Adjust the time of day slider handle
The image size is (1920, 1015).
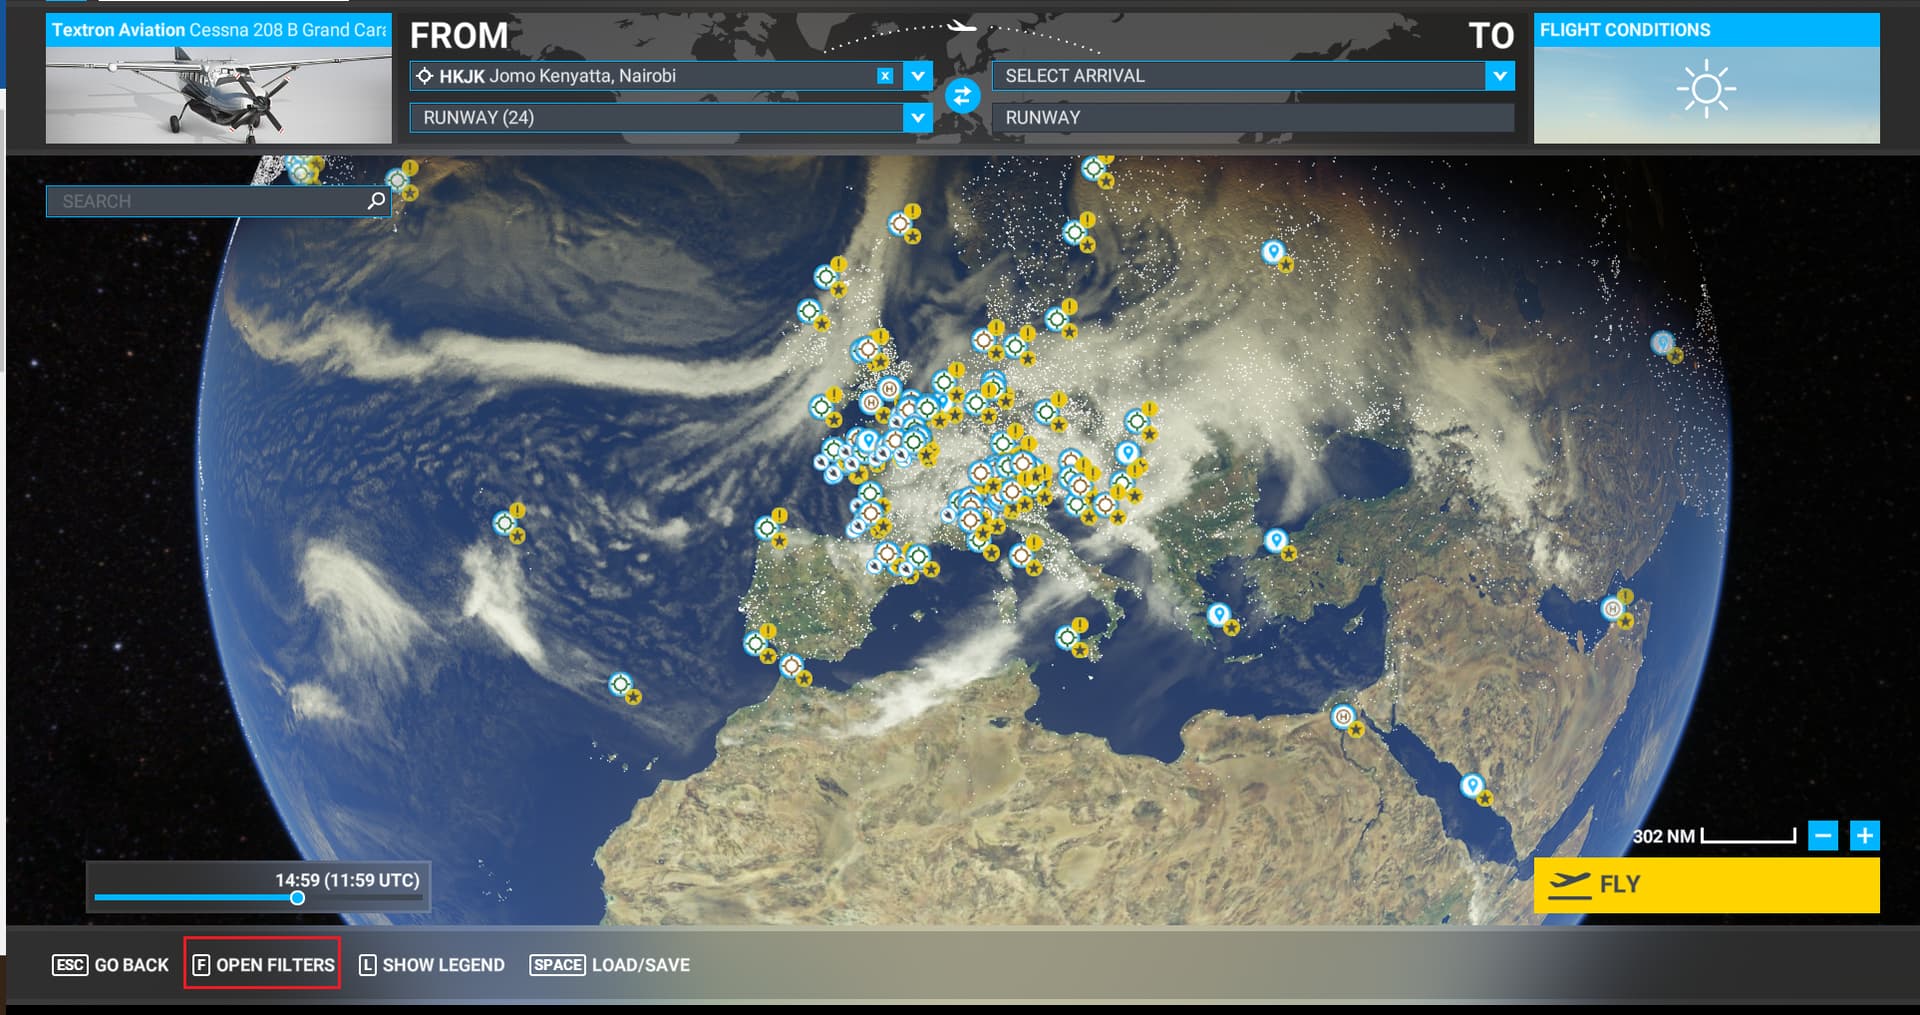coord(297,898)
